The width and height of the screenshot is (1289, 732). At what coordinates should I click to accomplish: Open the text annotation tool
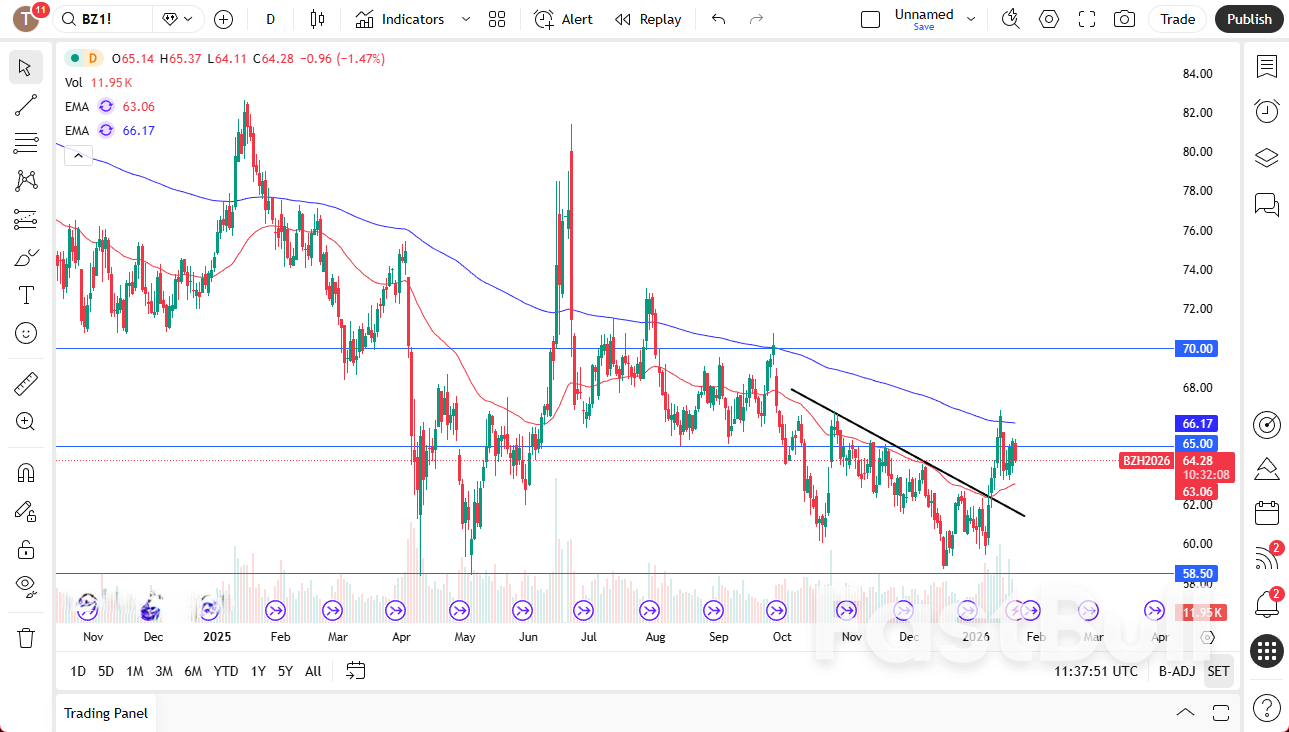pyautogui.click(x=26, y=295)
